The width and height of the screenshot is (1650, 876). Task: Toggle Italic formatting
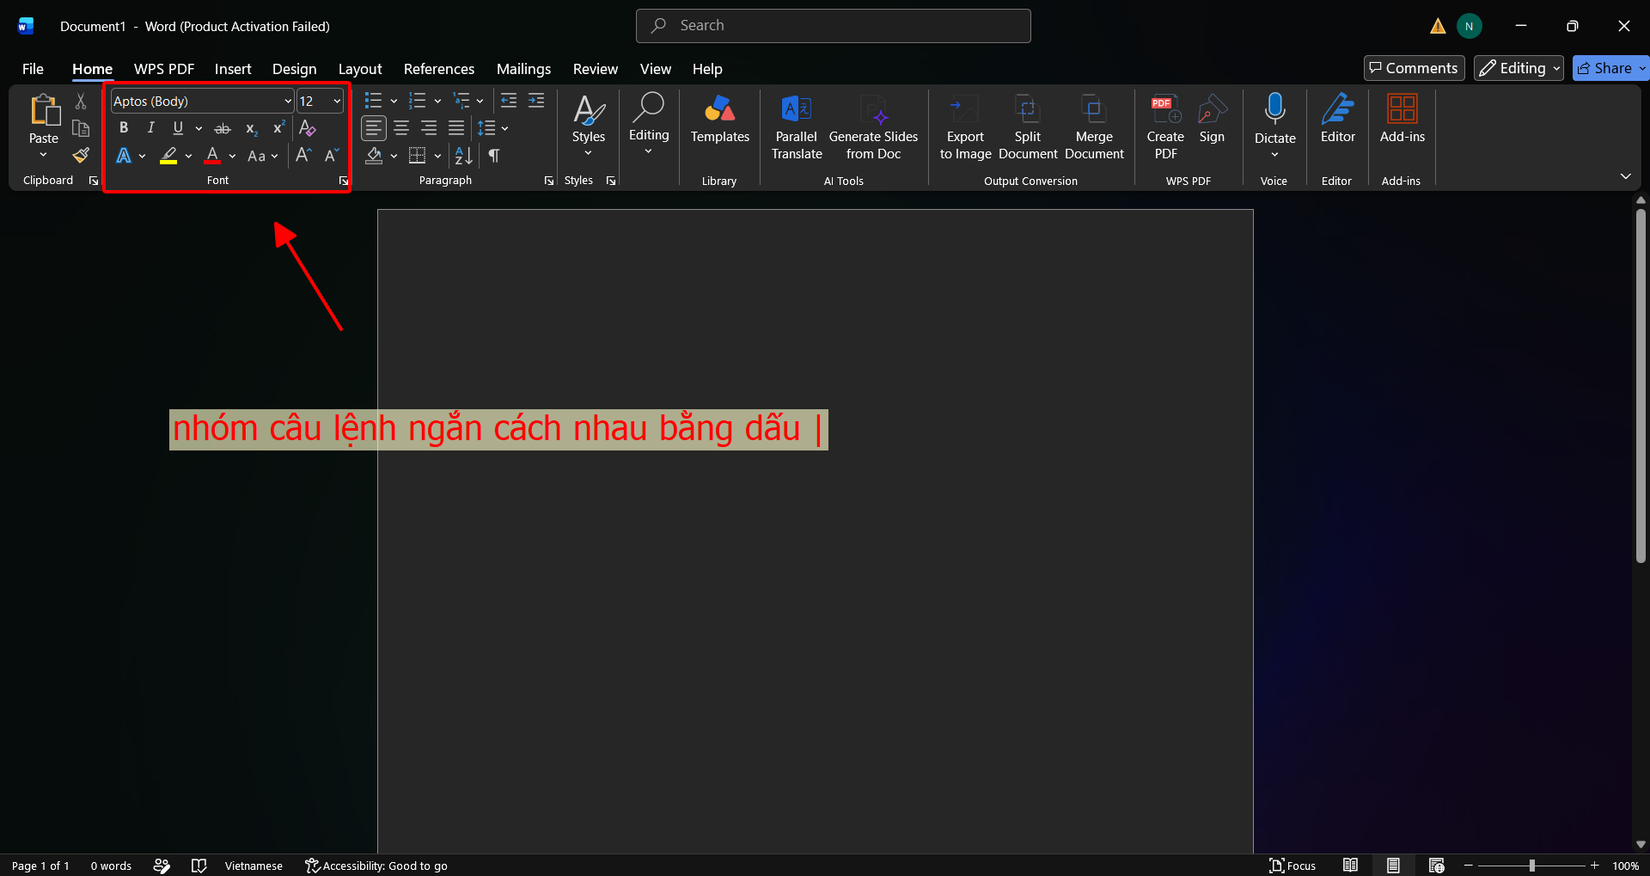(x=150, y=128)
